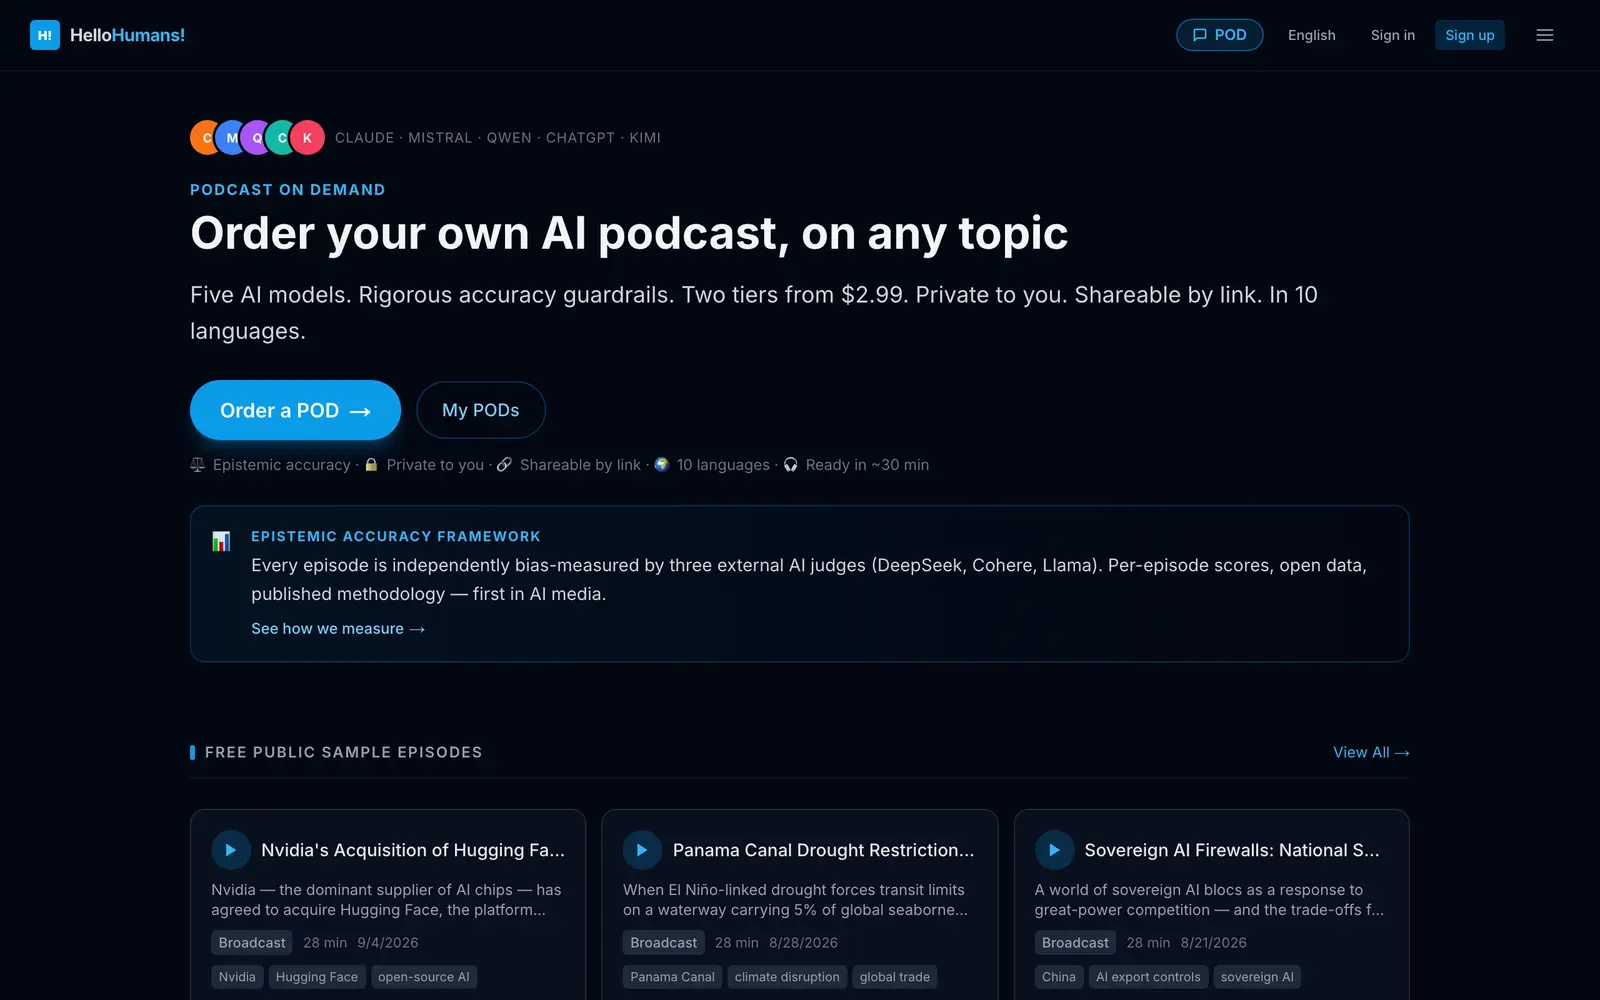Play the Panama Canal Drought episode
Screen dimensions: 1600x1000
[x=642, y=850]
